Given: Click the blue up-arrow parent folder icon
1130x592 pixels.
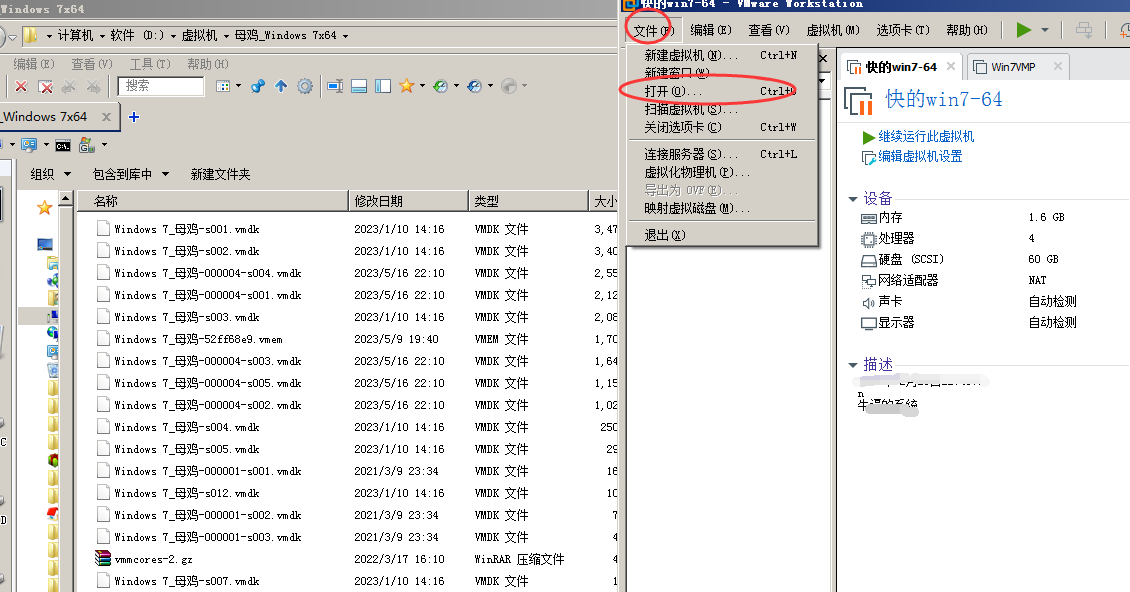Looking at the screenshot, I should coord(281,87).
